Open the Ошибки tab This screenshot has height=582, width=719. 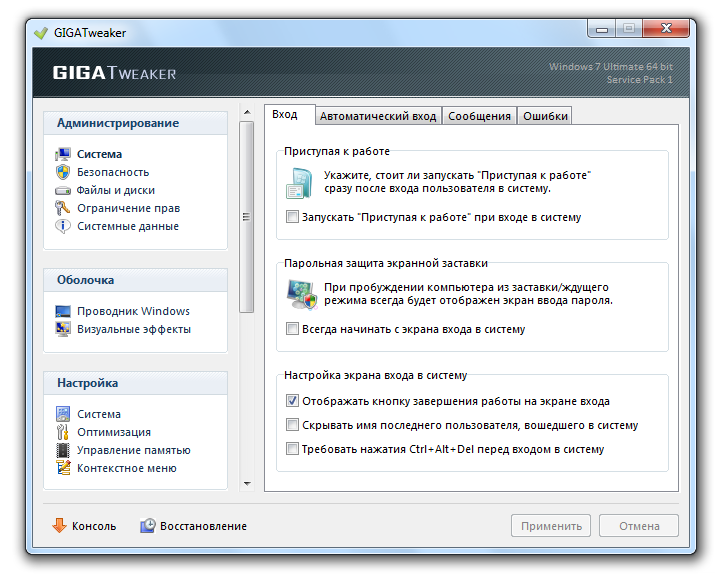pos(545,116)
